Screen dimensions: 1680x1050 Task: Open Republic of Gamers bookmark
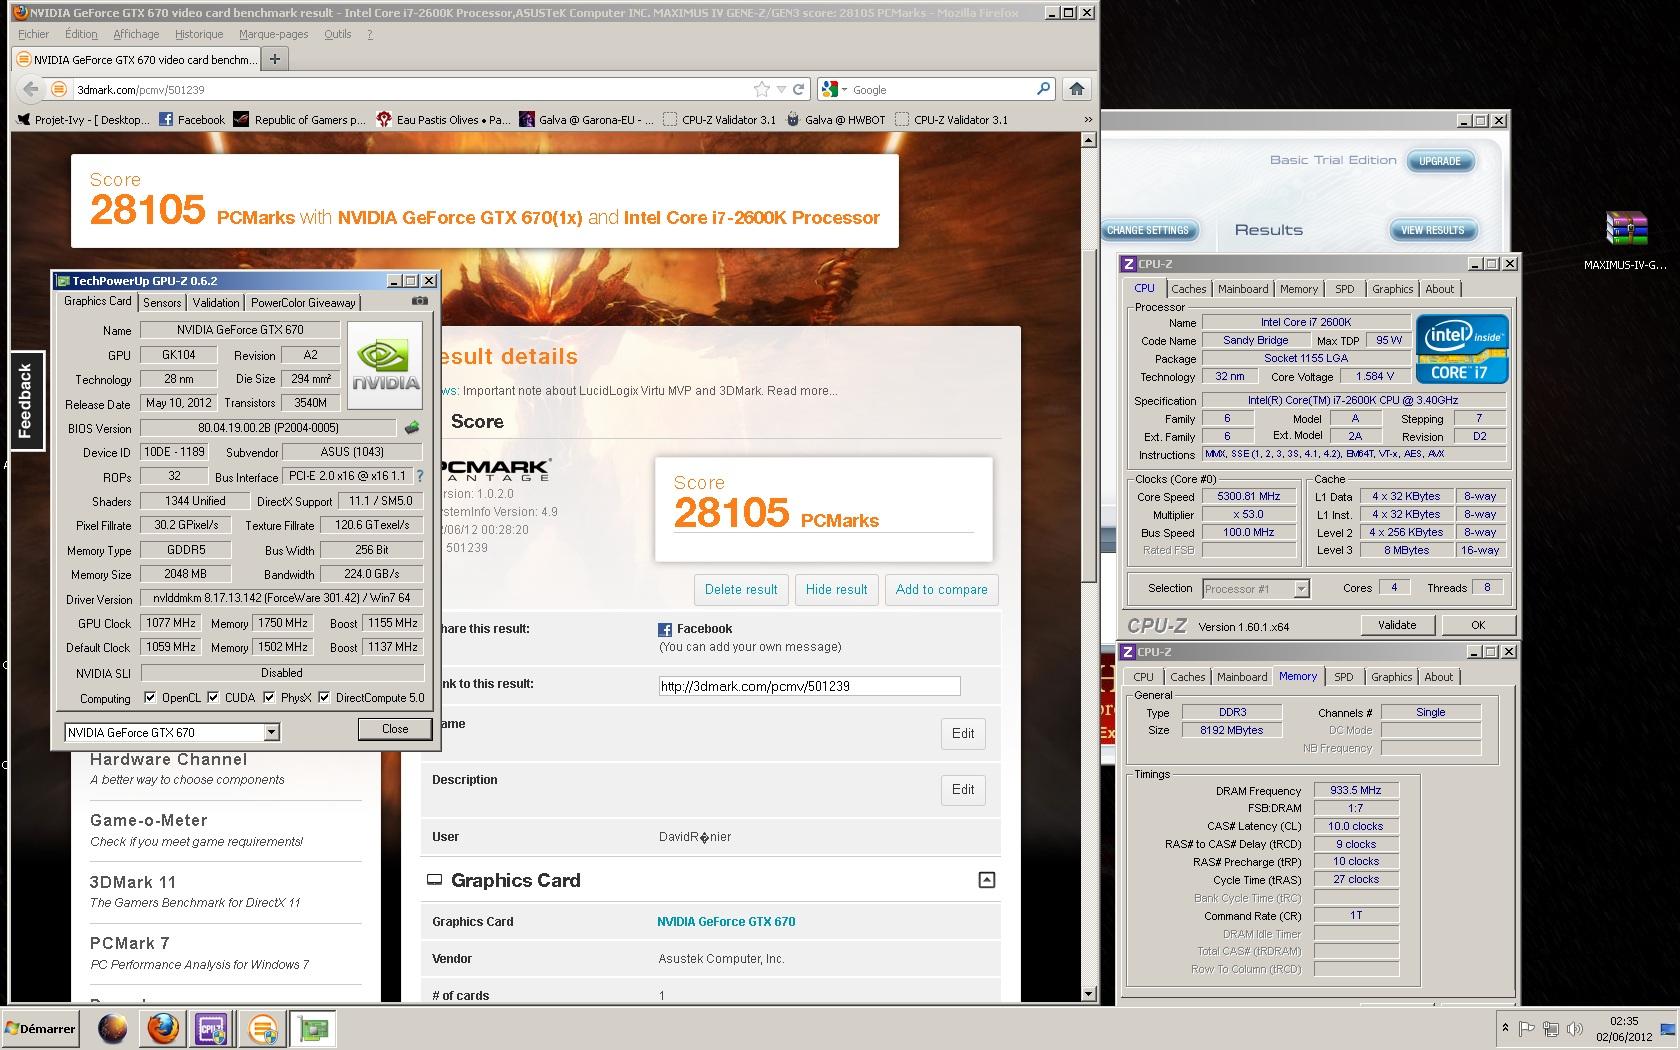pos(300,119)
